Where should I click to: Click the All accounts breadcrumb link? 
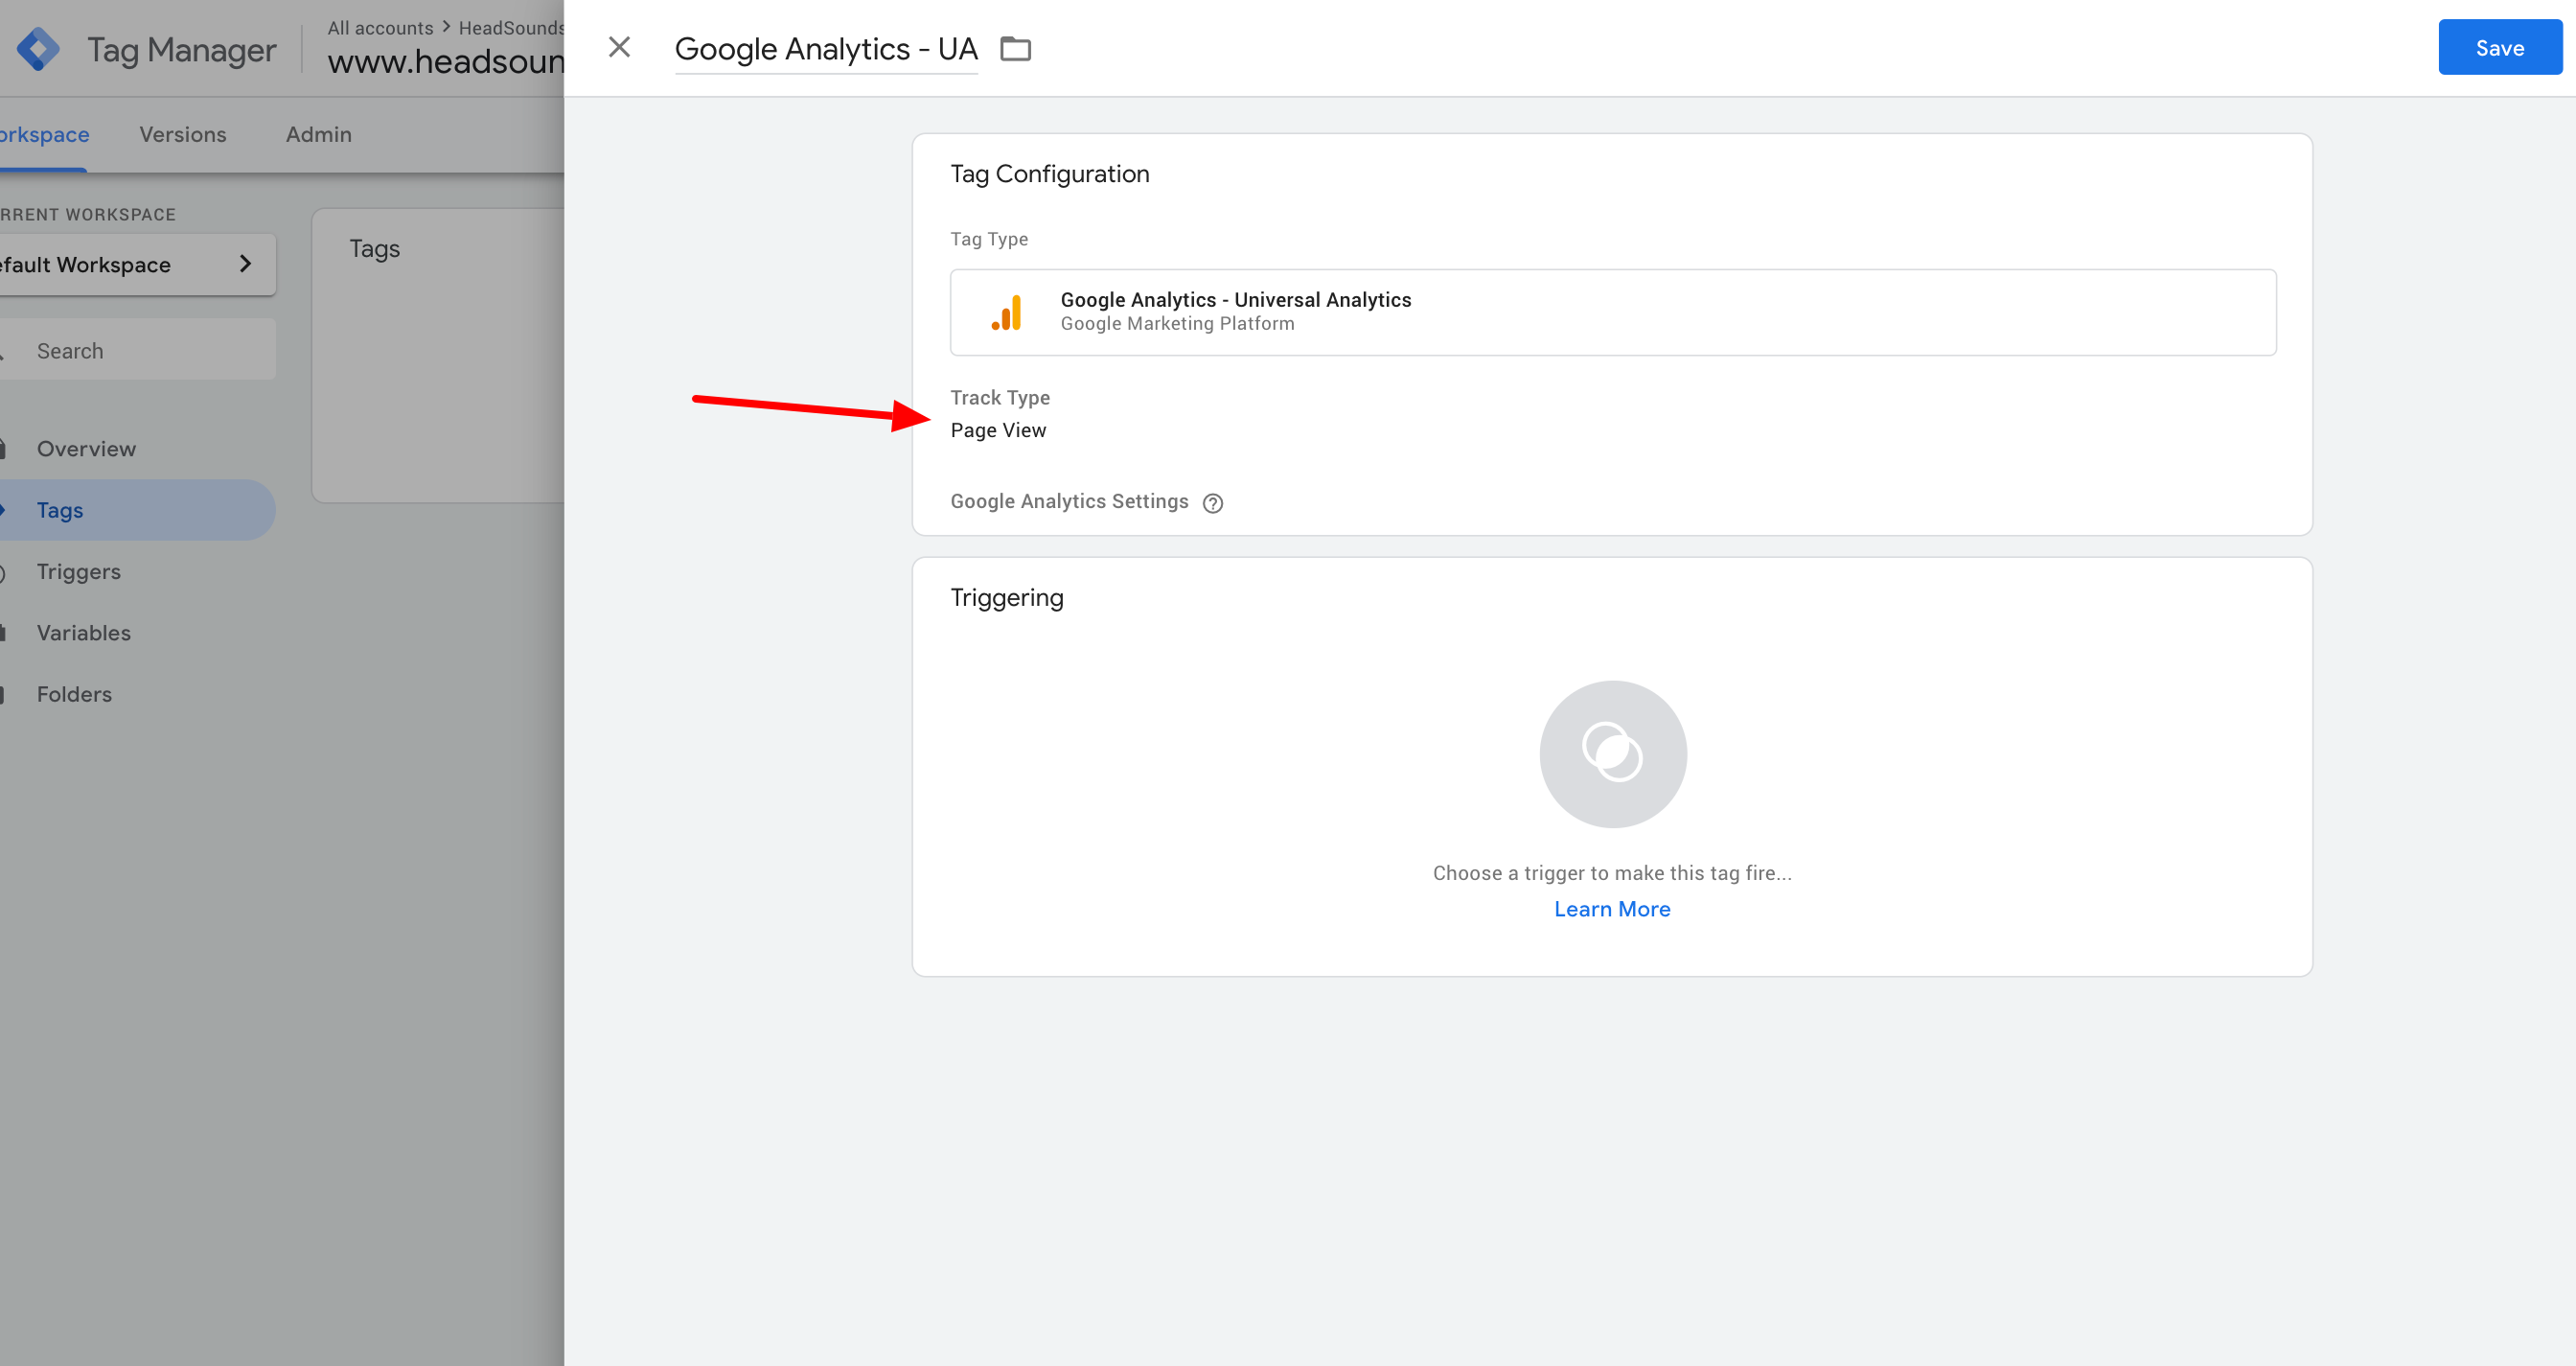click(380, 28)
